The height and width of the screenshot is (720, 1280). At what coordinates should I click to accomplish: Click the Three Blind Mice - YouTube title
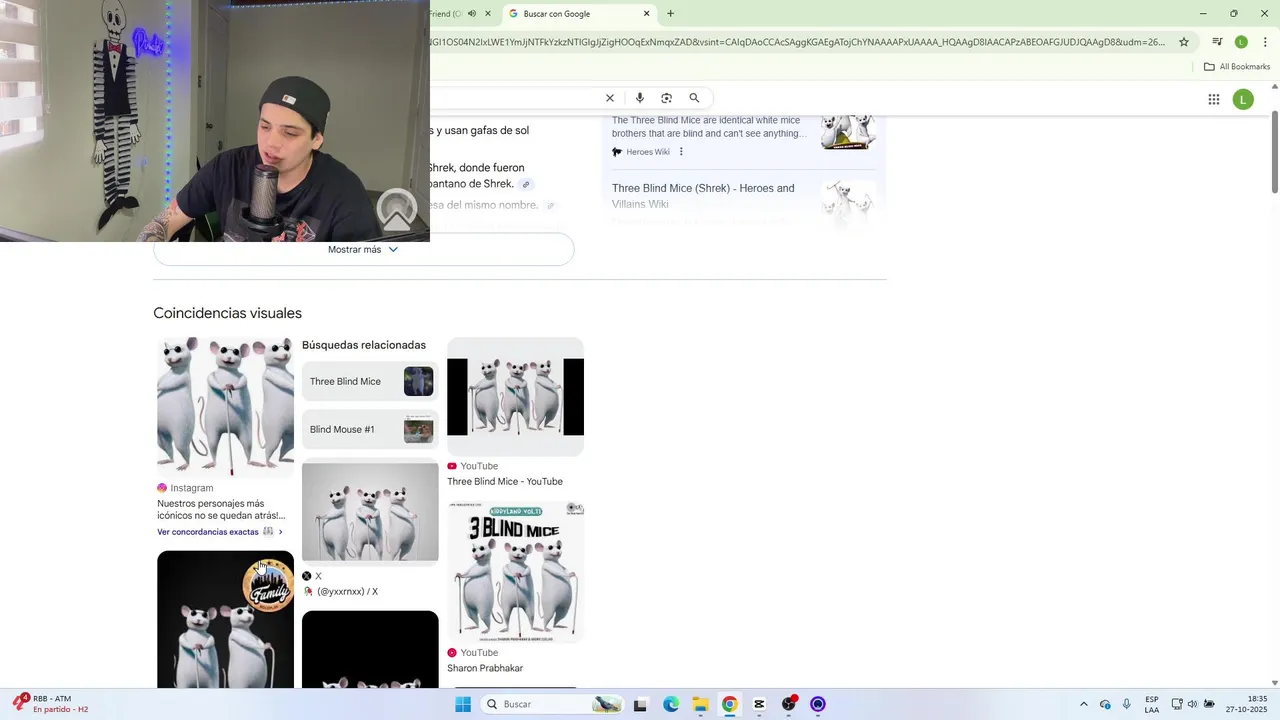pyautogui.click(x=505, y=482)
